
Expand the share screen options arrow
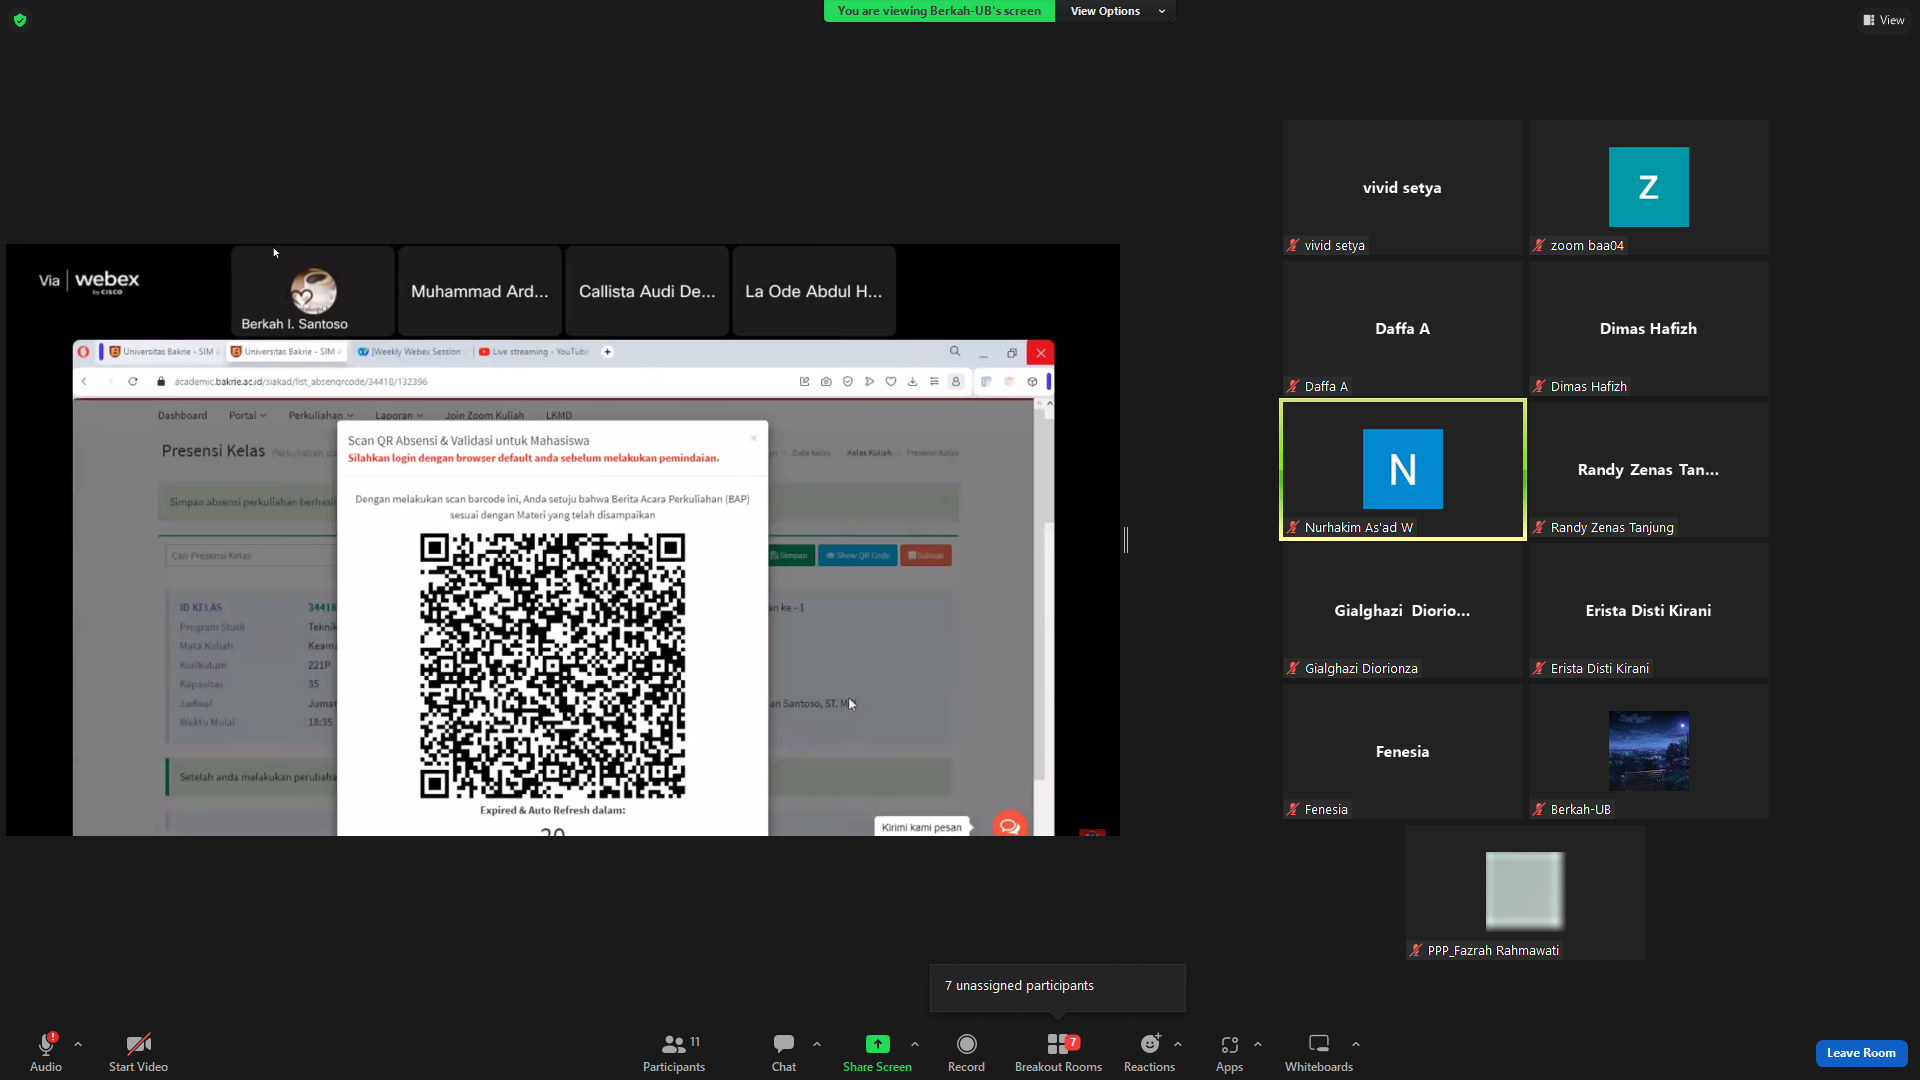tap(915, 1044)
